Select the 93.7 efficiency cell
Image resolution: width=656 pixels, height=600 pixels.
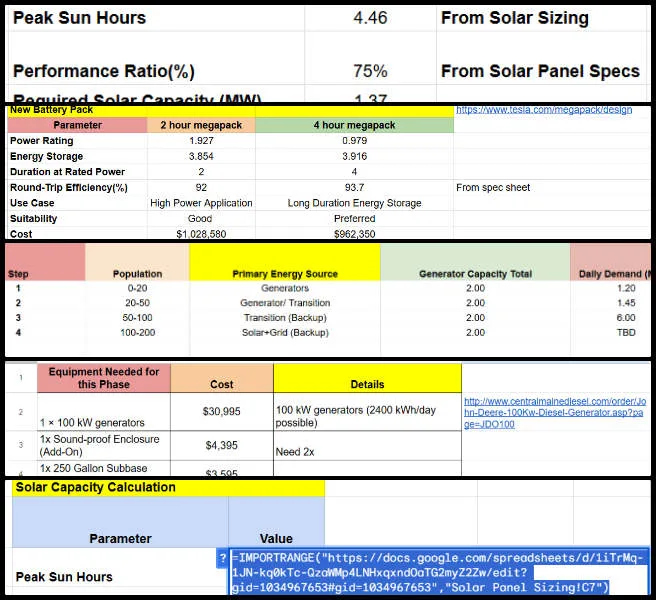point(354,187)
